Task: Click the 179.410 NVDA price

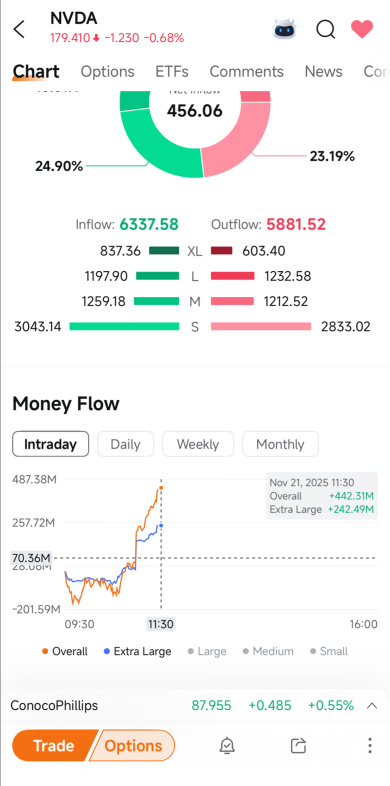Action: coord(70,38)
